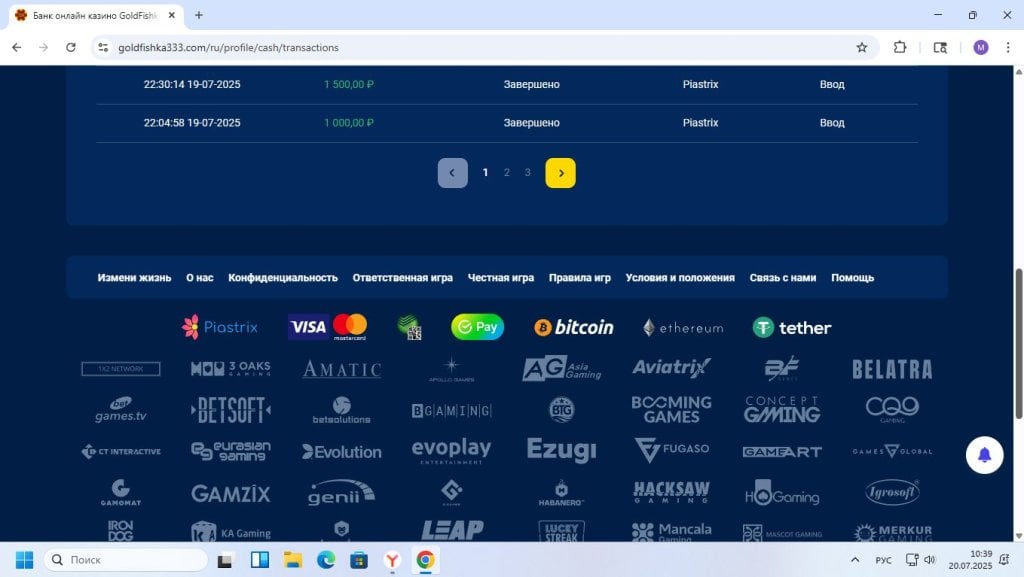The height and width of the screenshot is (577, 1024).
Task: Open Ответственная игра page
Action: tap(402, 277)
